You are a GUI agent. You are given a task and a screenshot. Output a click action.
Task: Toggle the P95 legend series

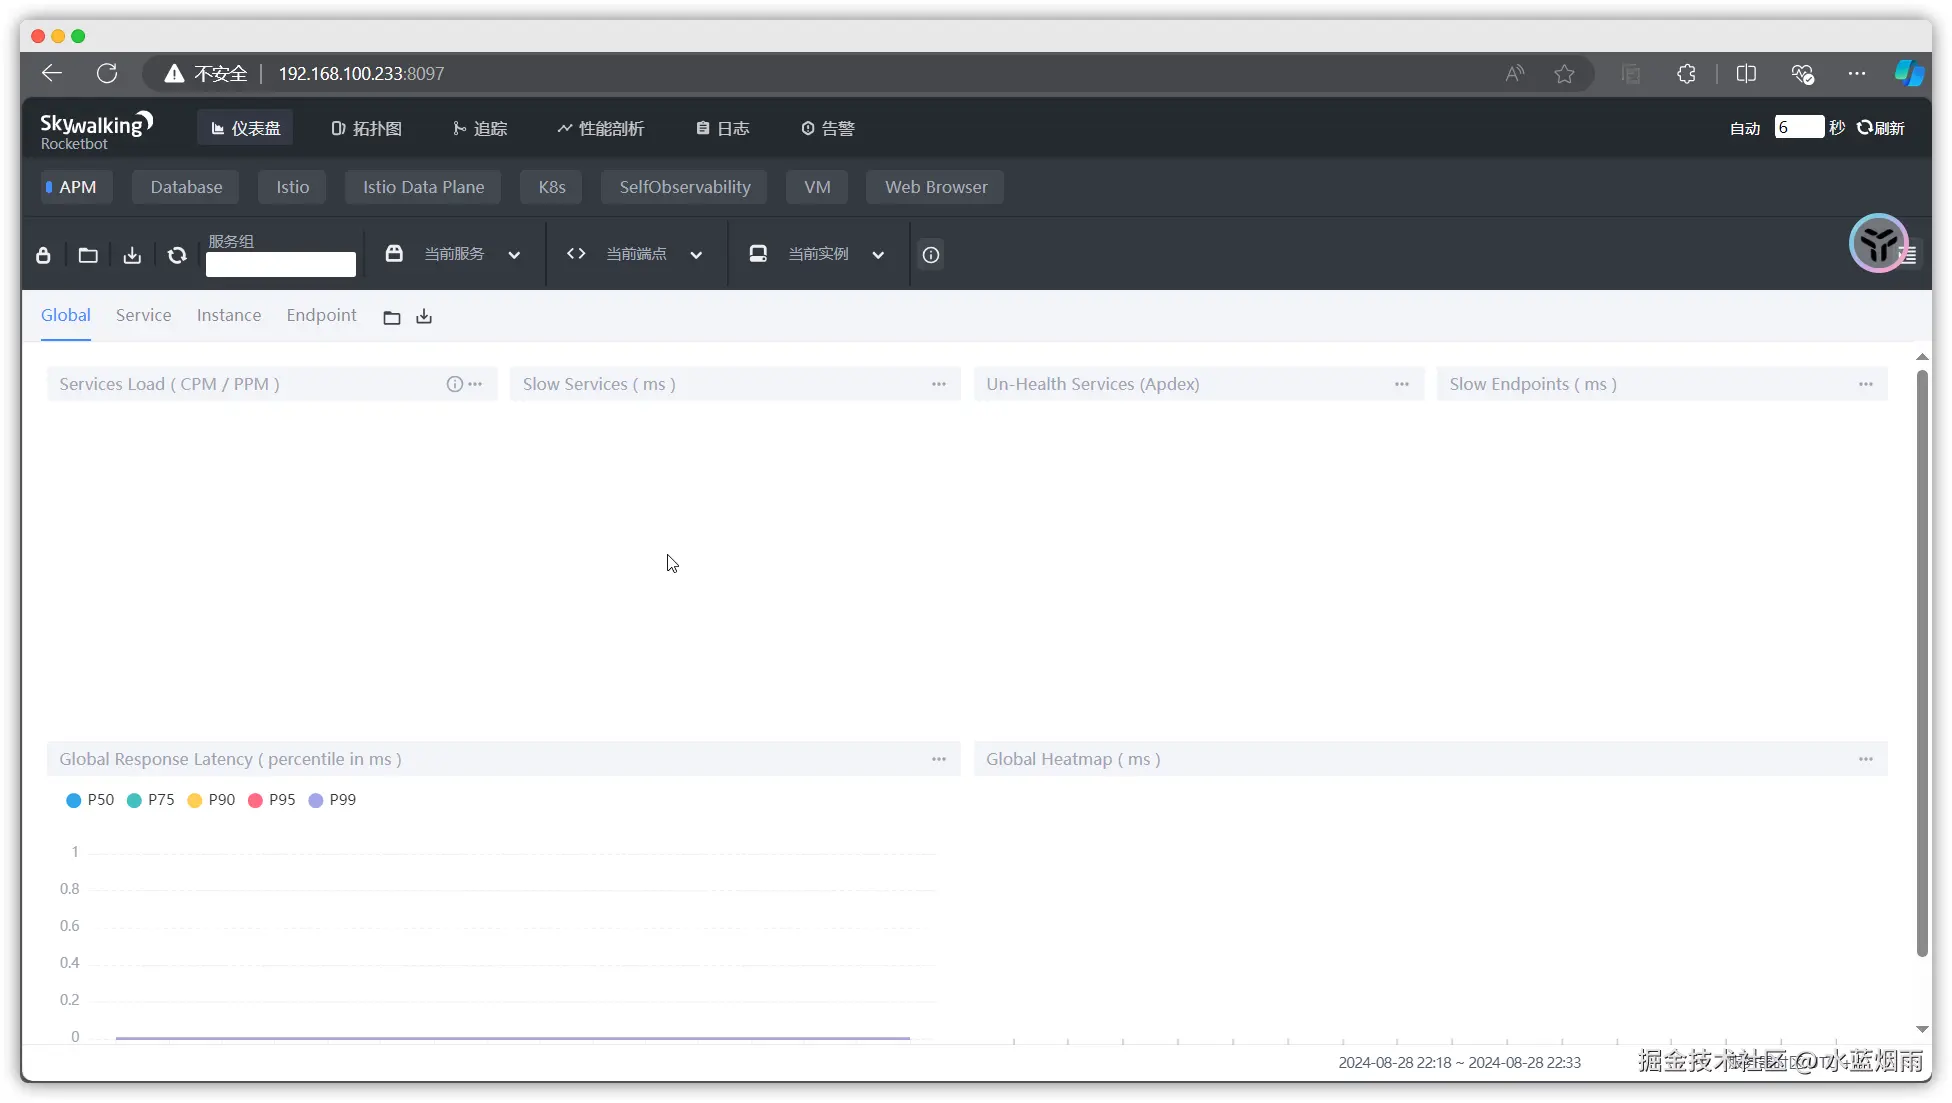(272, 800)
